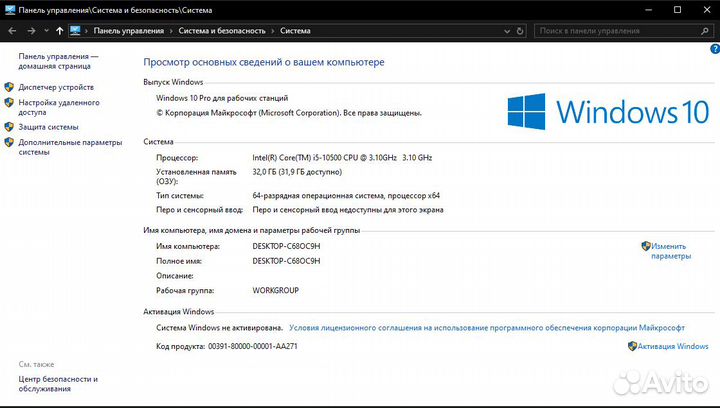The width and height of the screenshot is (720, 408).
Task: Select Панель управления breadcrumb item
Action: click(128, 31)
